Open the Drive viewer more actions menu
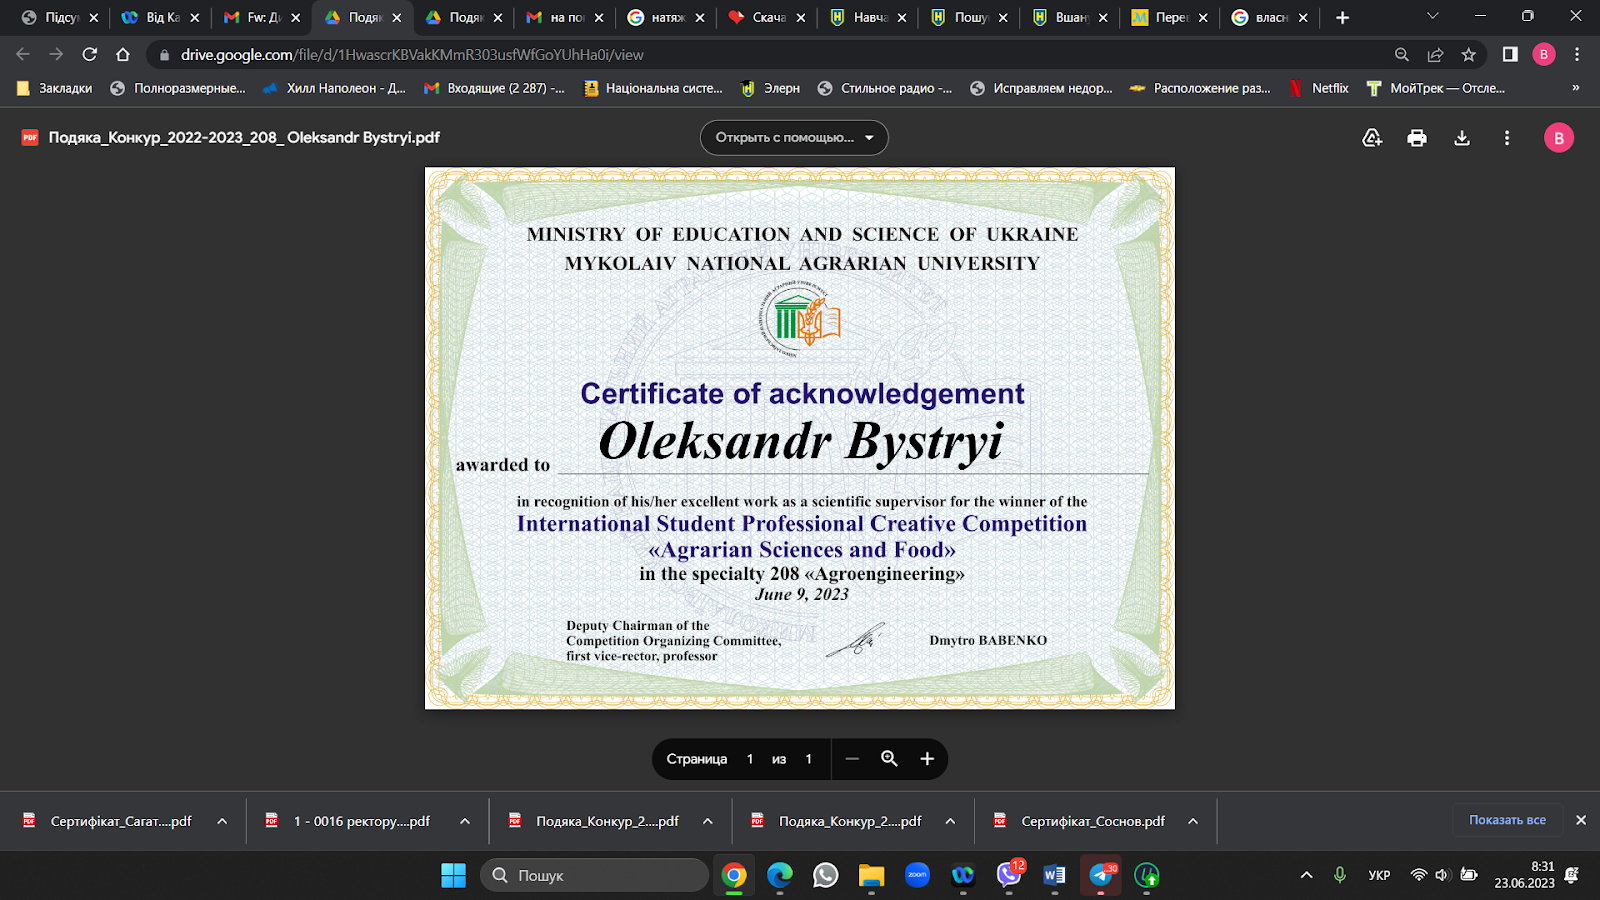The image size is (1600, 900). click(x=1507, y=138)
